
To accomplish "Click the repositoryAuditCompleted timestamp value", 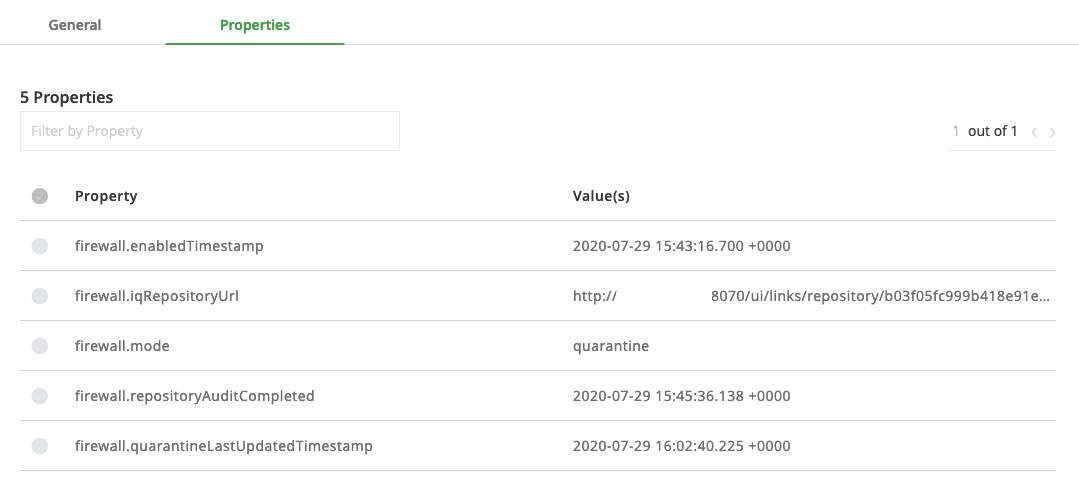I will 681,395.
